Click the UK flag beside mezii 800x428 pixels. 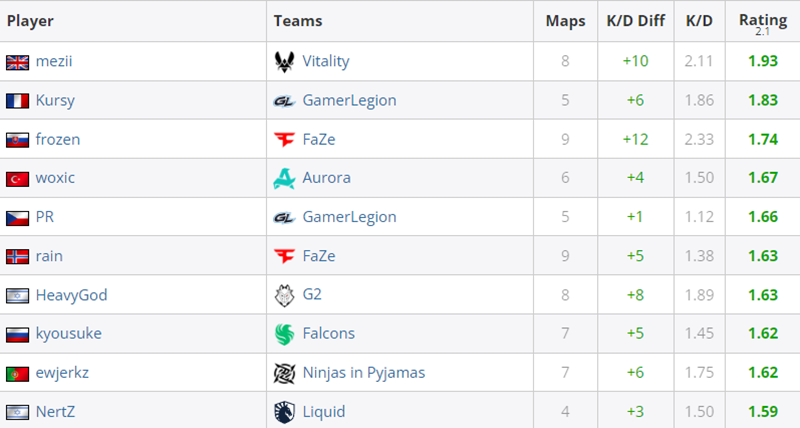pos(17,62)
